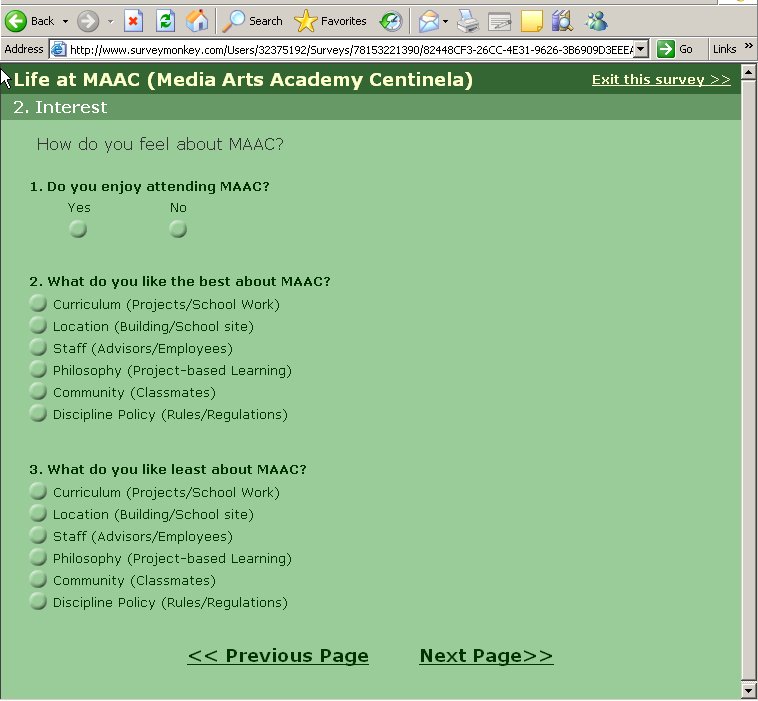Screen dimensions: 758x701
Task: Click the green Back arrow button
Action: [15, 21]
